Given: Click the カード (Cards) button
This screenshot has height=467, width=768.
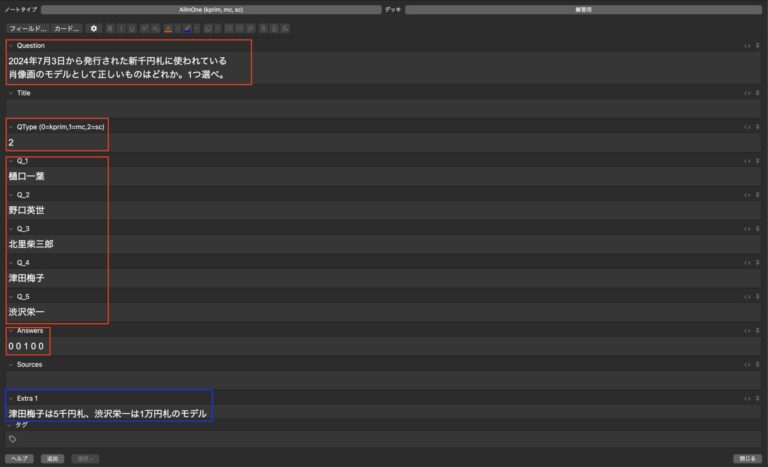Looking at the screenshot, I should pos(66,28).
